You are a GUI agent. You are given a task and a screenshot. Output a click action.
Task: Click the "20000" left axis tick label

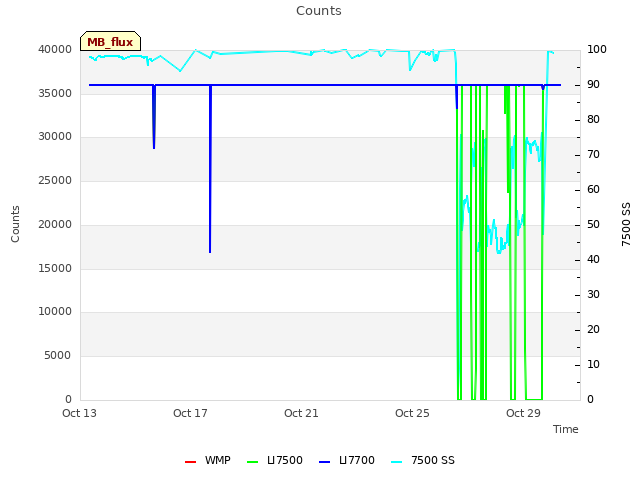click(x=55, y=224)
